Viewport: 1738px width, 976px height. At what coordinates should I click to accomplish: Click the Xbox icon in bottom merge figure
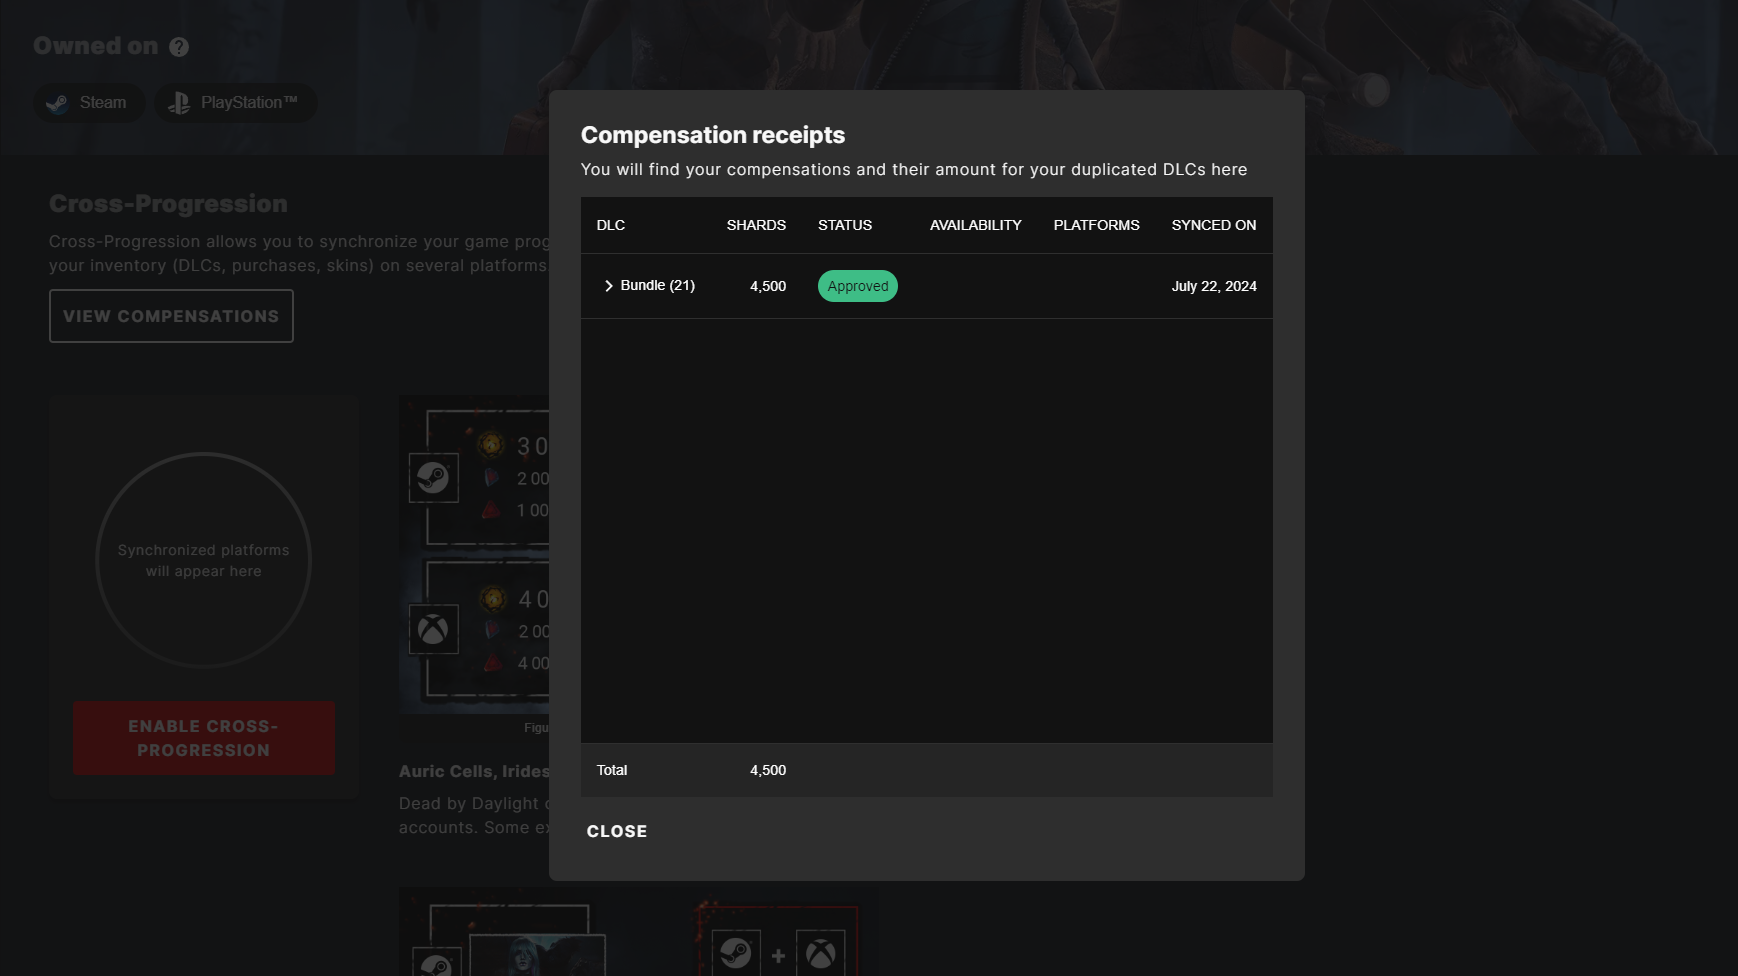pos(820,955)
